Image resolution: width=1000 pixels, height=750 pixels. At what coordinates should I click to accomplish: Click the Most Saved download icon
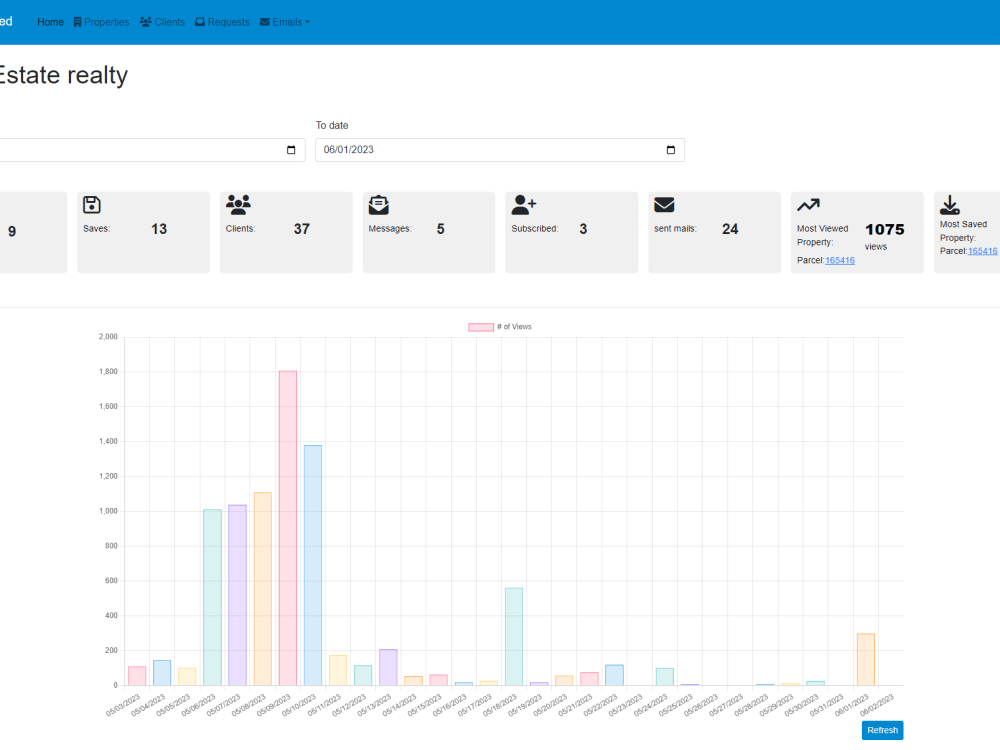point(950,205)
